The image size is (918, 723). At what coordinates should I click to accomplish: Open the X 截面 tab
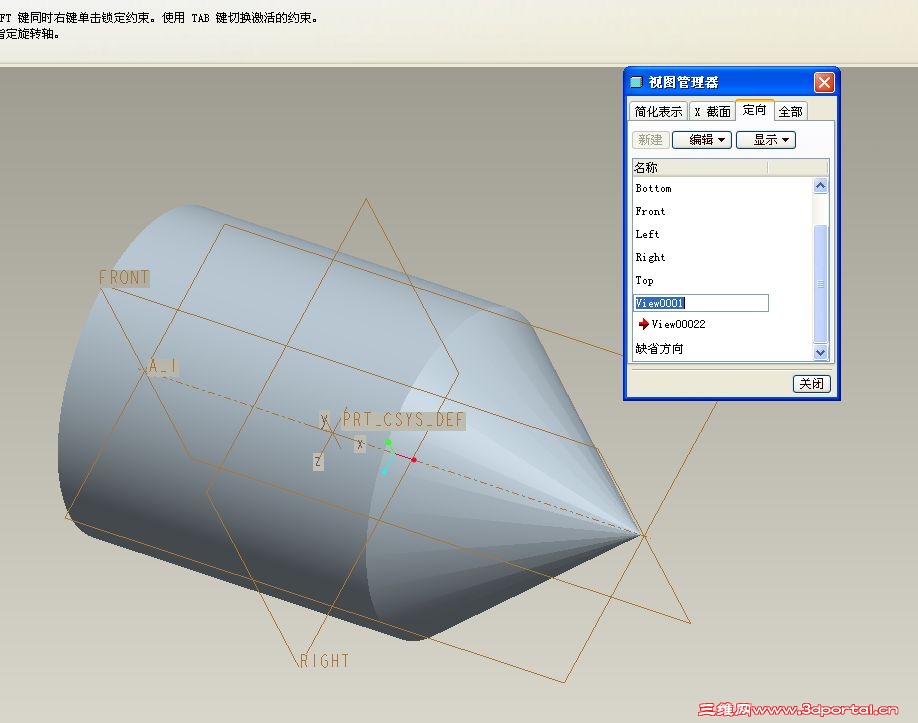[713, 111]
